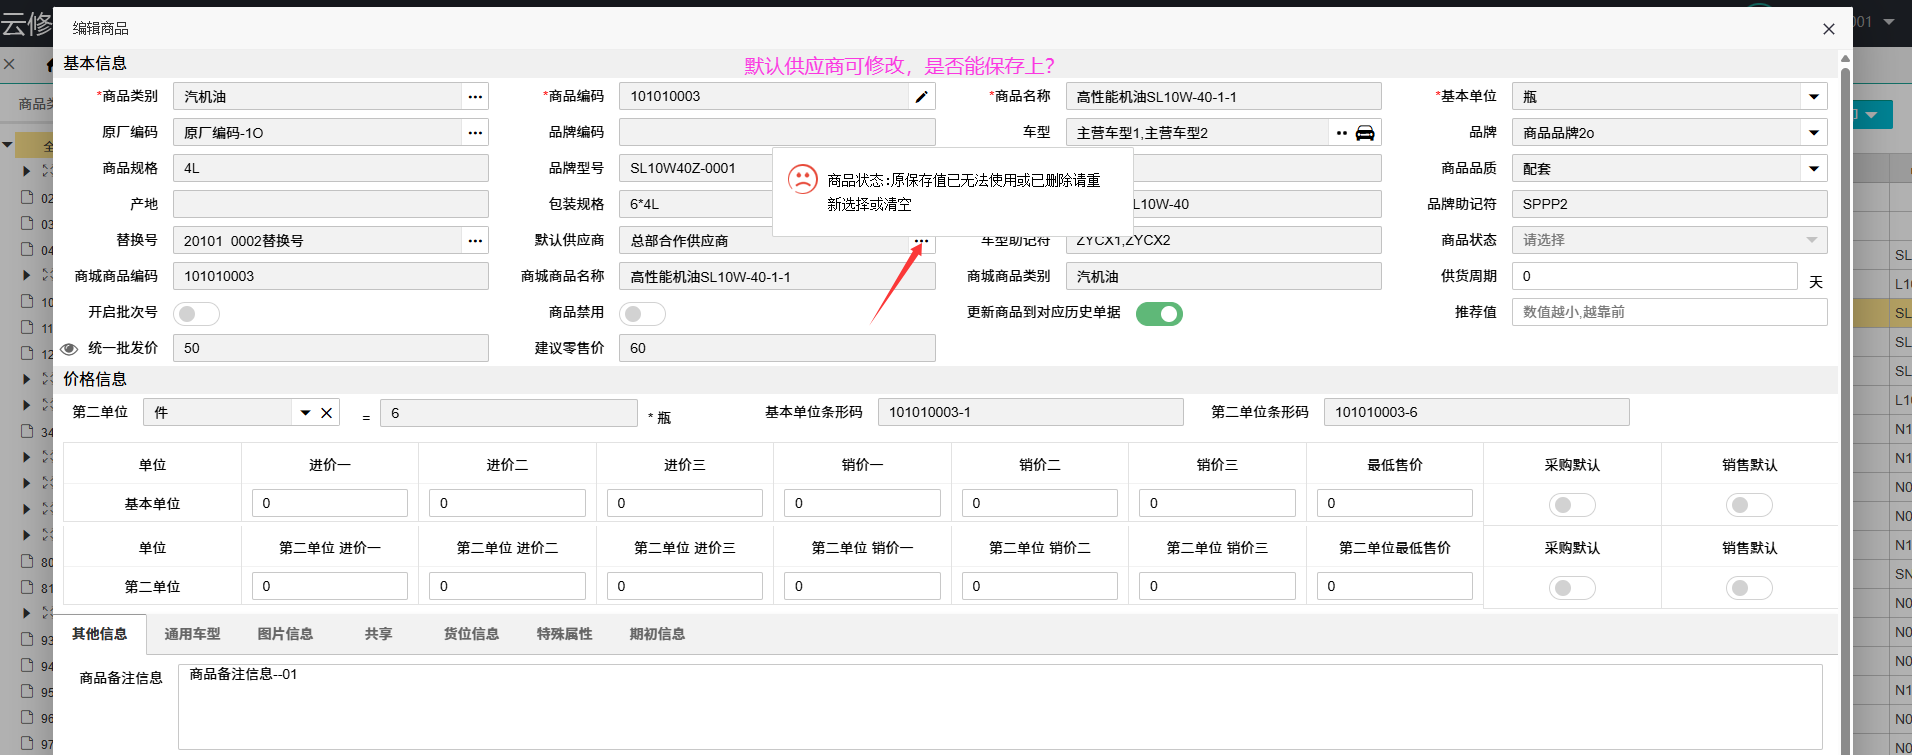The image size is (1912, 755).
Task: Open the 货位信息 tab
Action: coord(471,634)
